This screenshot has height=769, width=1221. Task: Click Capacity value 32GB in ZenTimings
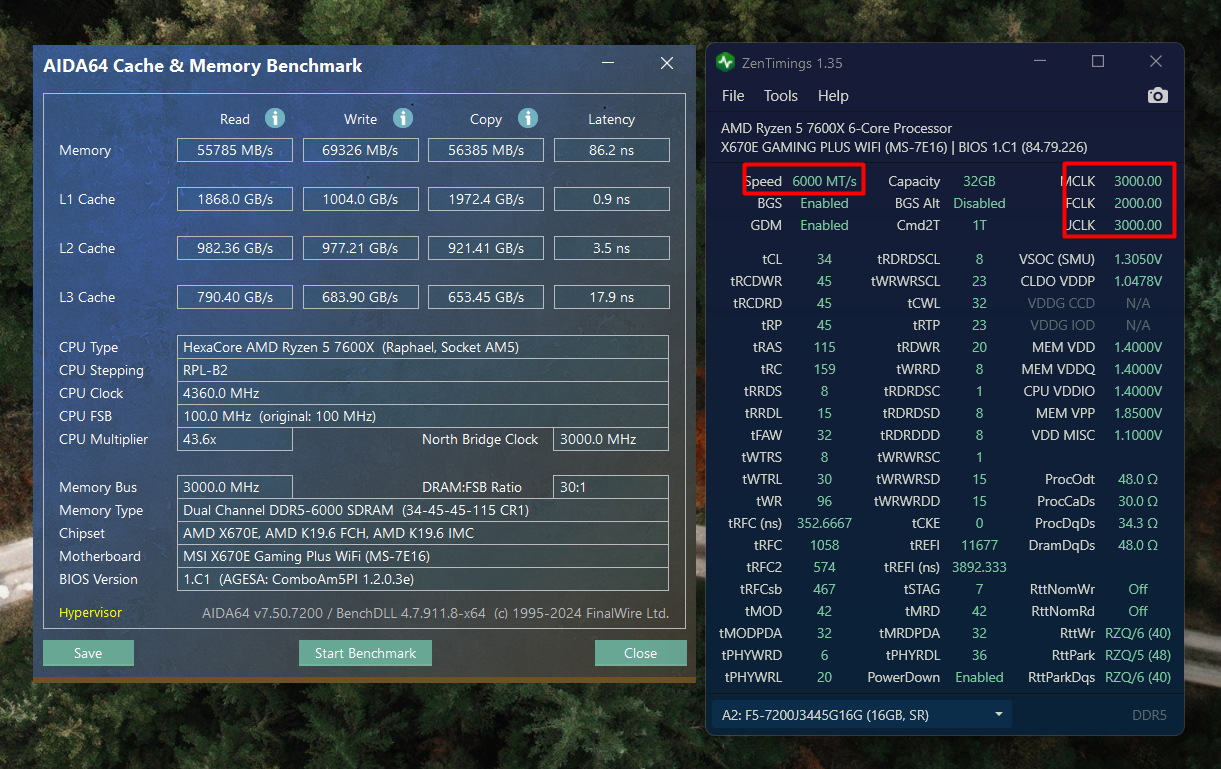tap(979, 181)
